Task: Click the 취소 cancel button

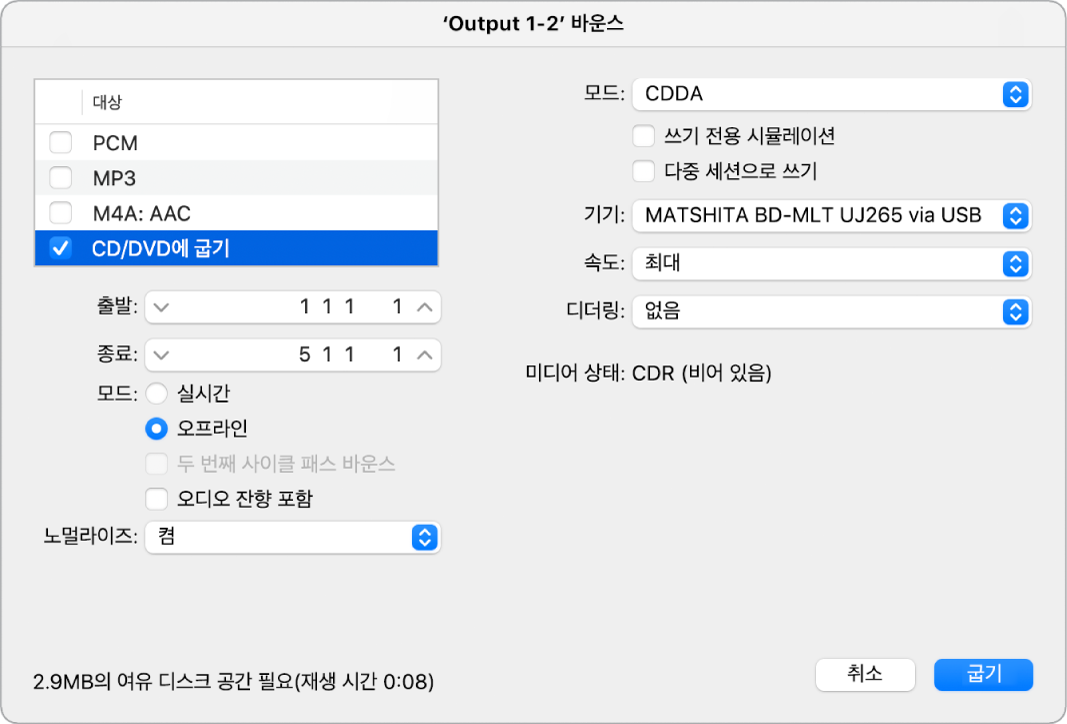Action: [865, 674]
